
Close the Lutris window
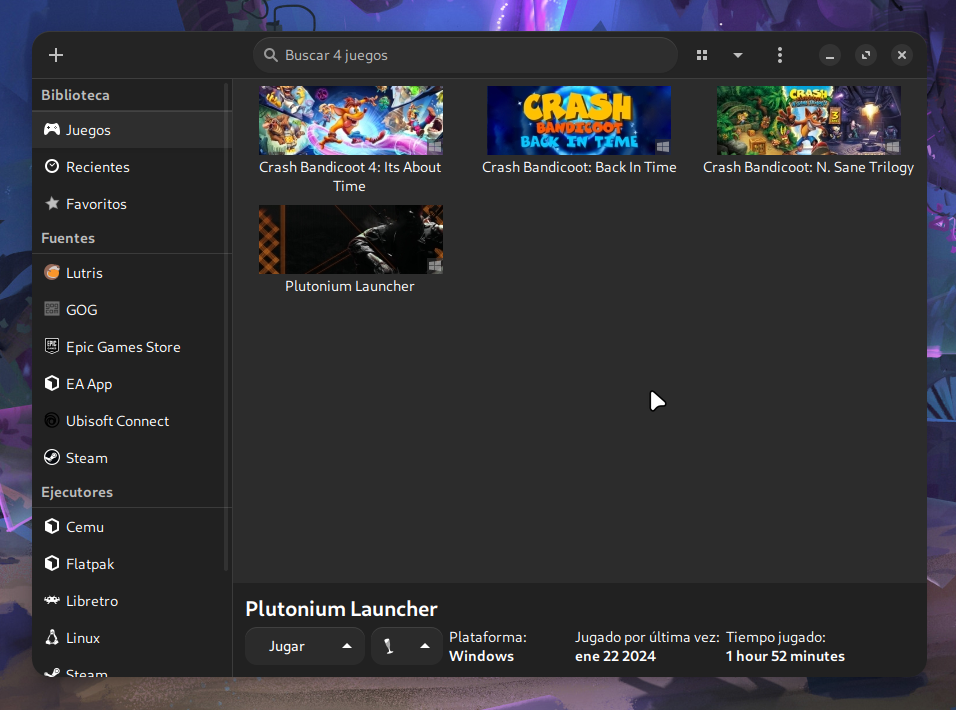[902, 55]
